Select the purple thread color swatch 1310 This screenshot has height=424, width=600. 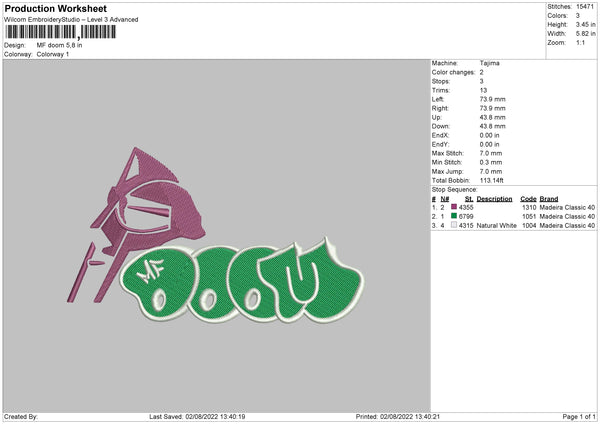[x=454, y=207]
